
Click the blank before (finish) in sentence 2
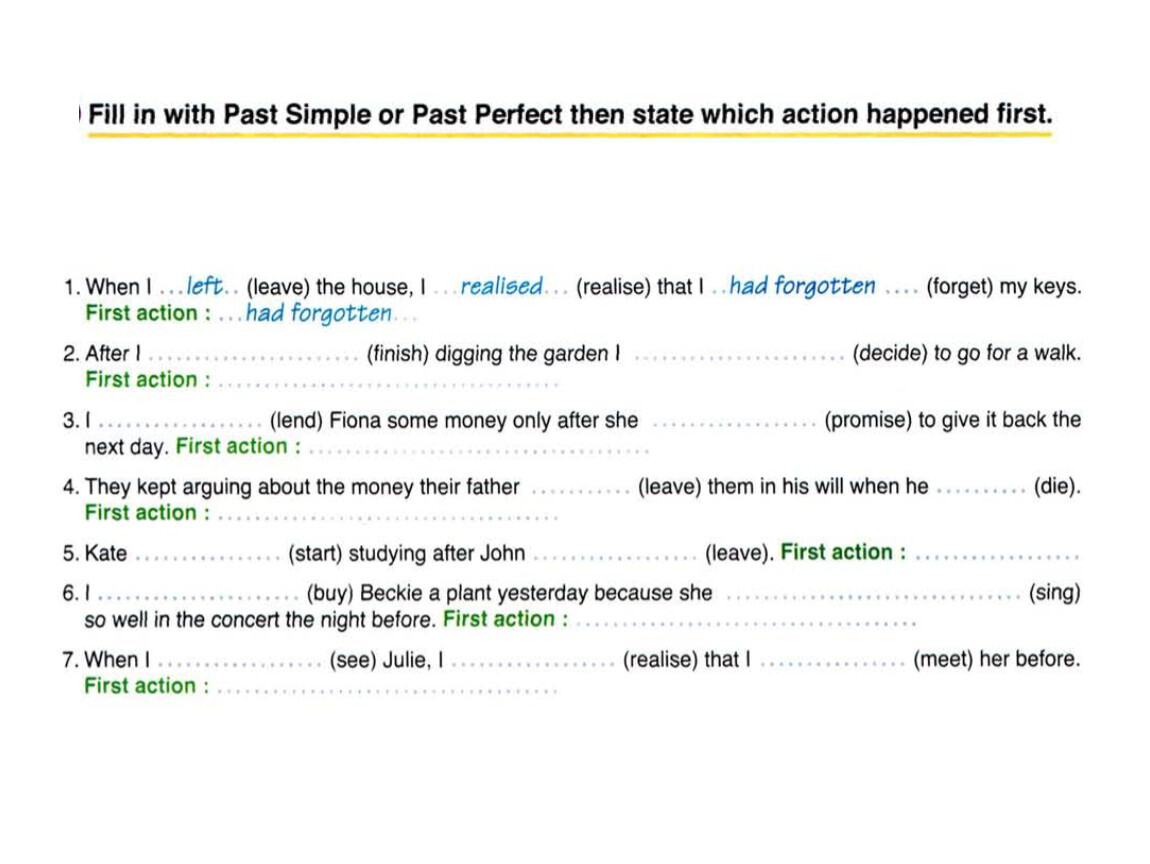click(x=253, y=356)
